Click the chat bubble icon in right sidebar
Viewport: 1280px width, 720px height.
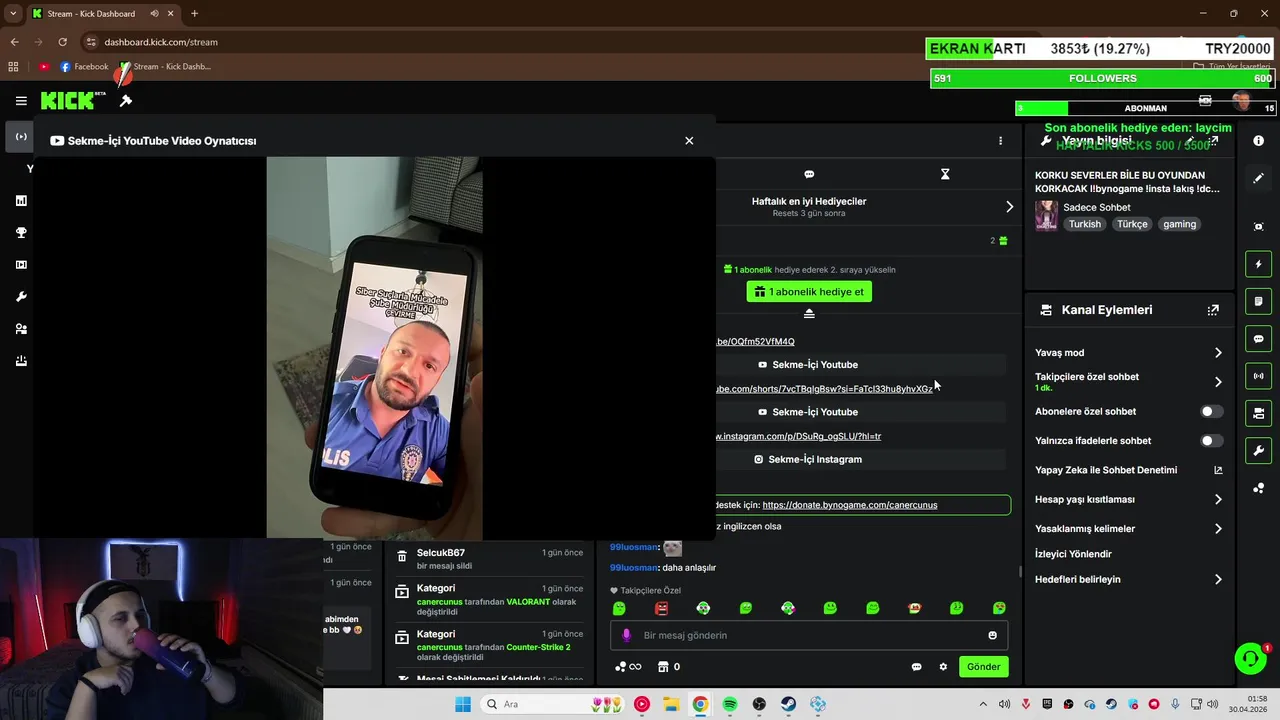[x=1259, y=339]
